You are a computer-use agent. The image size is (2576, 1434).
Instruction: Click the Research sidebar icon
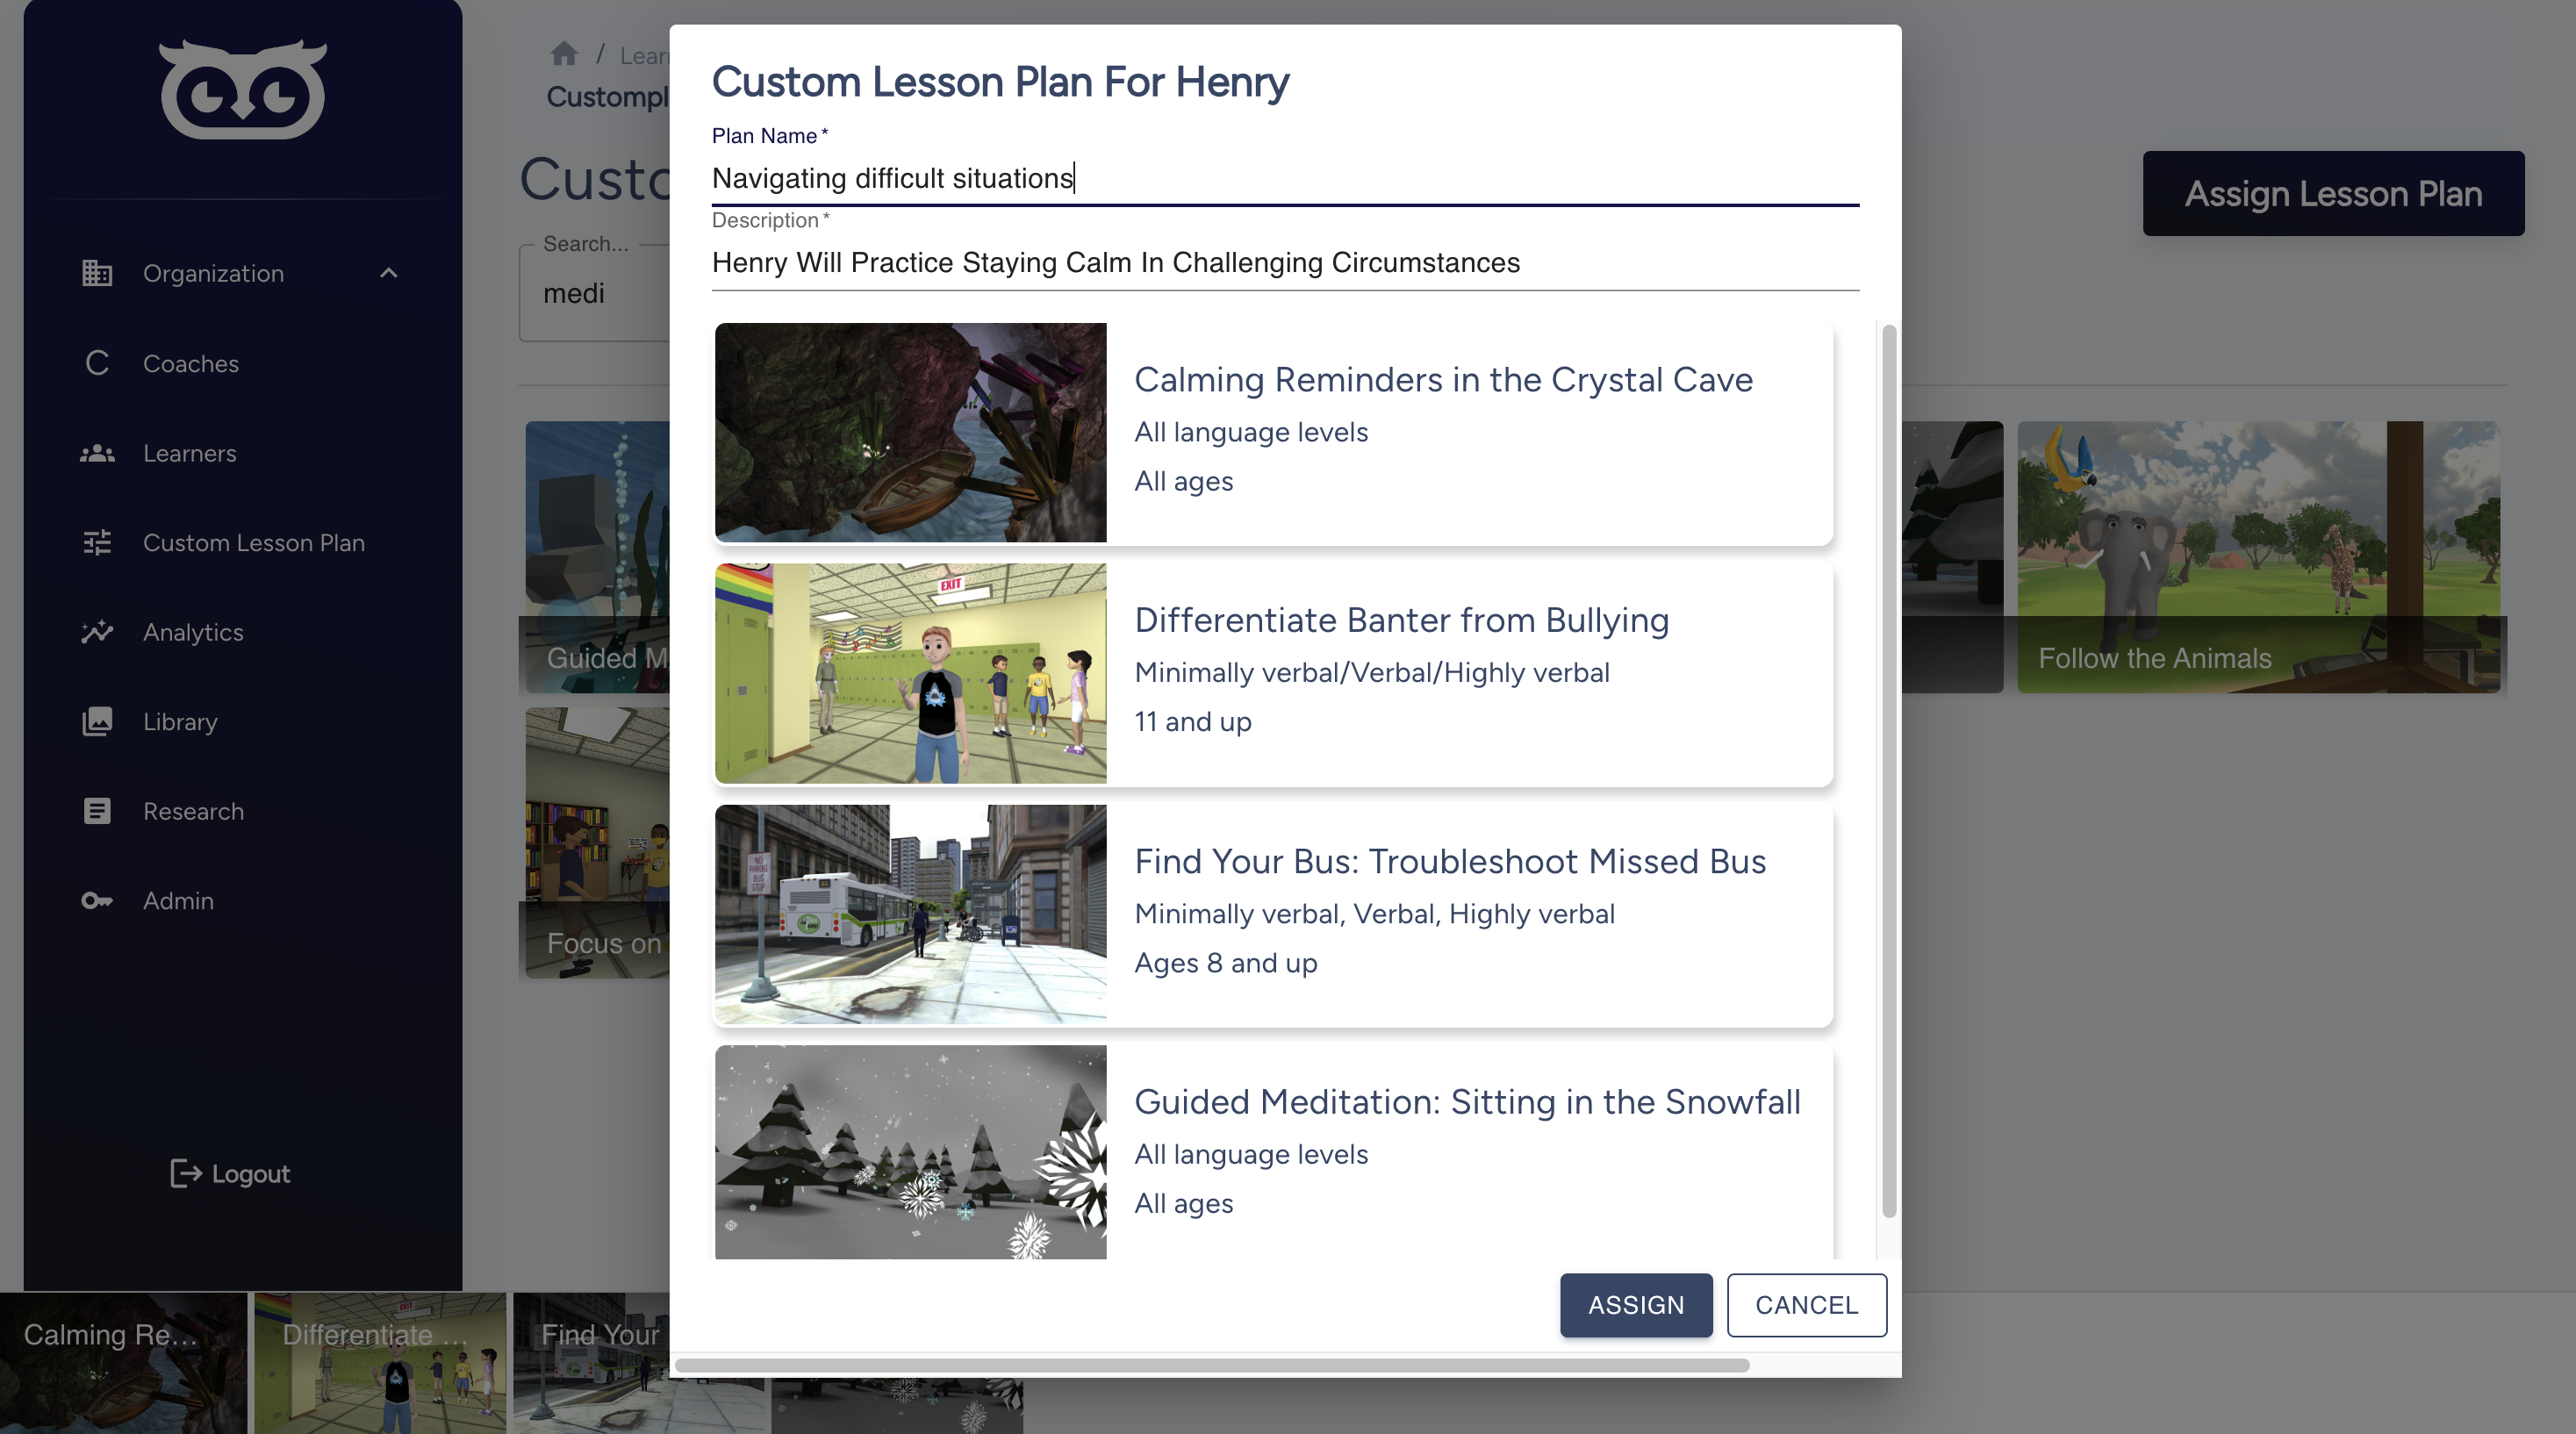pyautogui.click(x=96, y=811)
